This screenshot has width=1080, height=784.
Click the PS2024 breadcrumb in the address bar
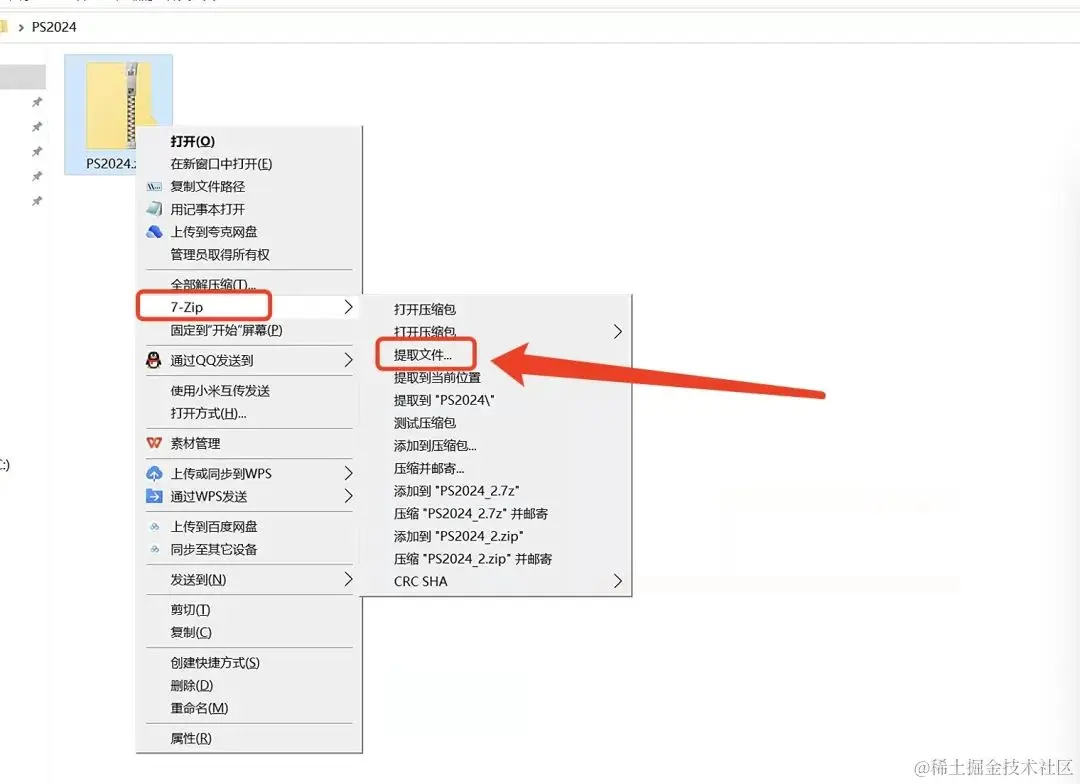(x=52, y=27)
